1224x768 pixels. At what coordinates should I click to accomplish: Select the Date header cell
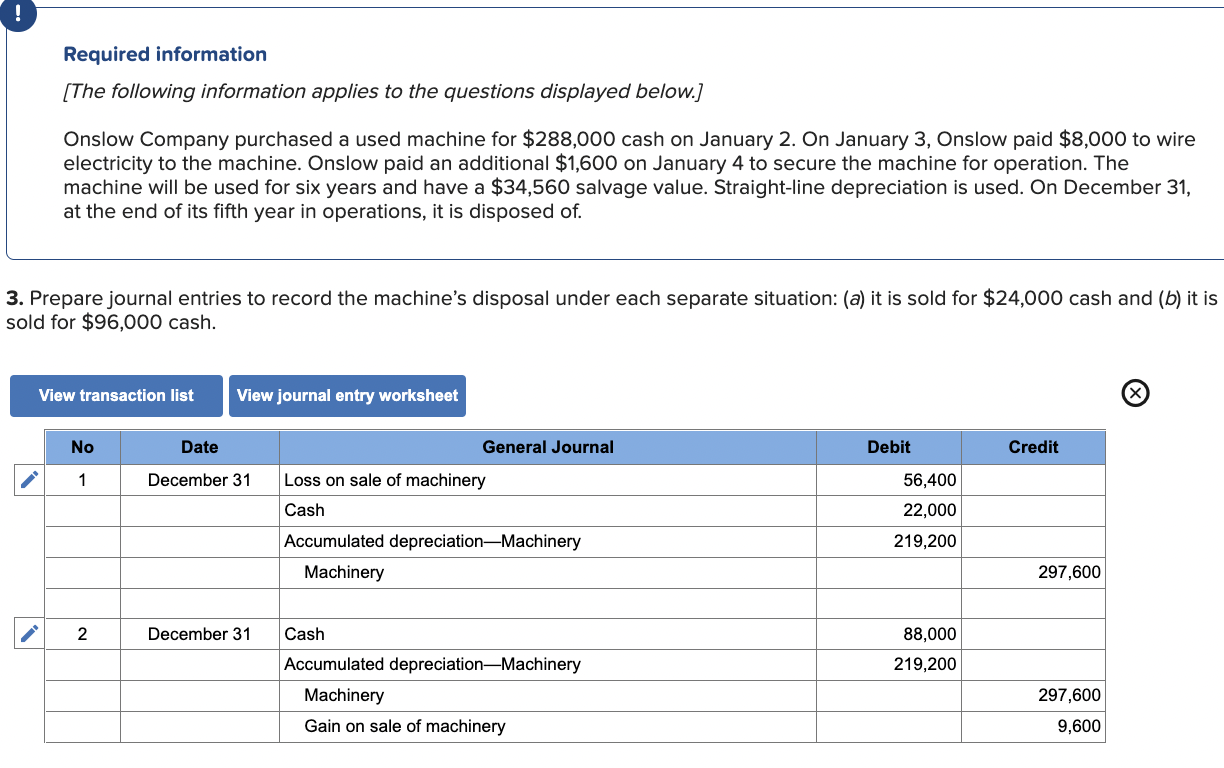tap(199, 447)
